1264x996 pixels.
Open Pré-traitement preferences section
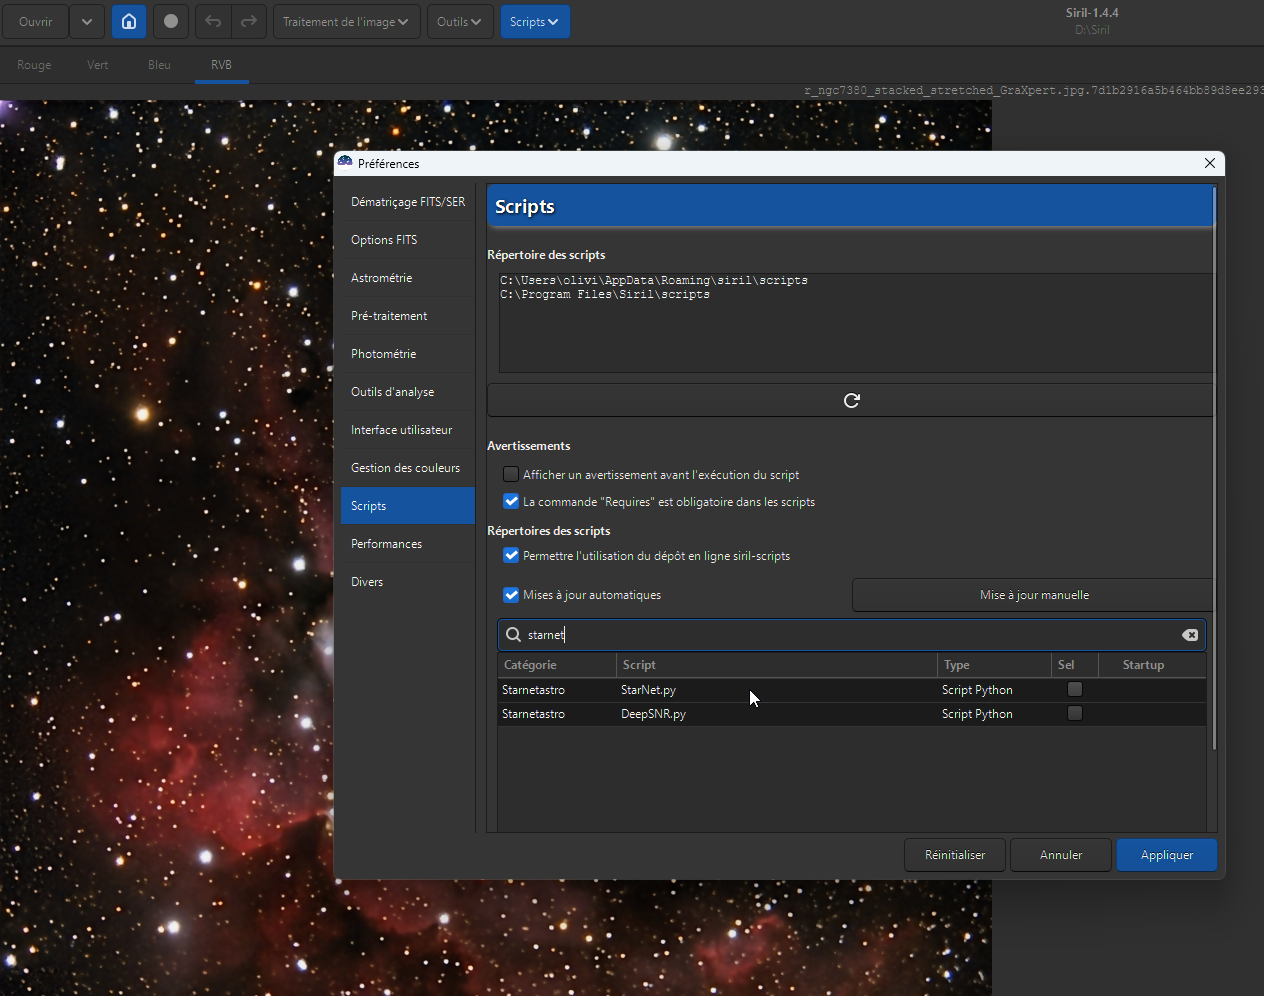coord(408,316)
